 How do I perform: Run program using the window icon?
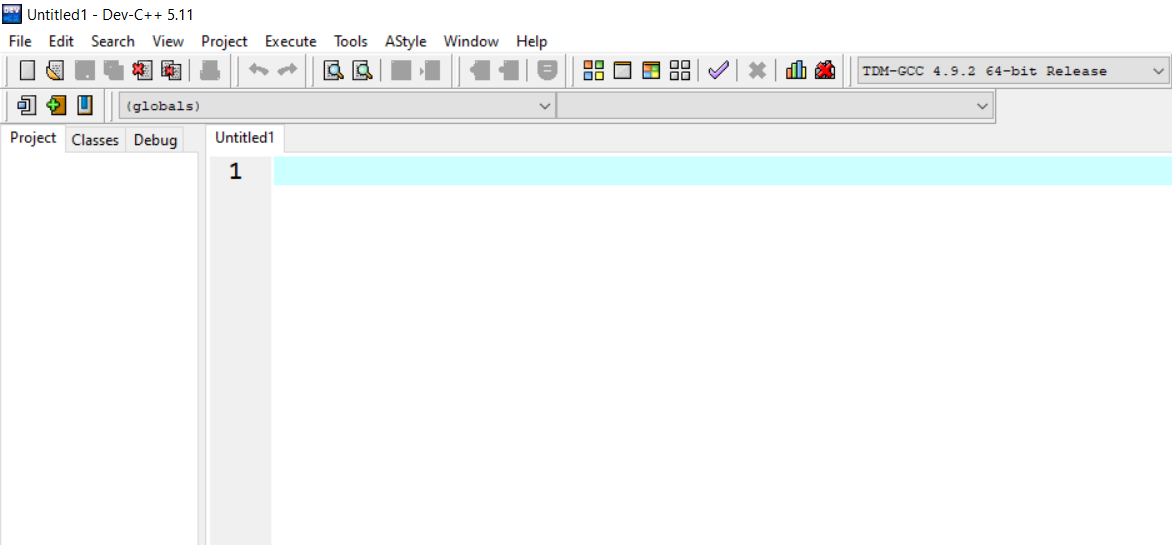623,71
